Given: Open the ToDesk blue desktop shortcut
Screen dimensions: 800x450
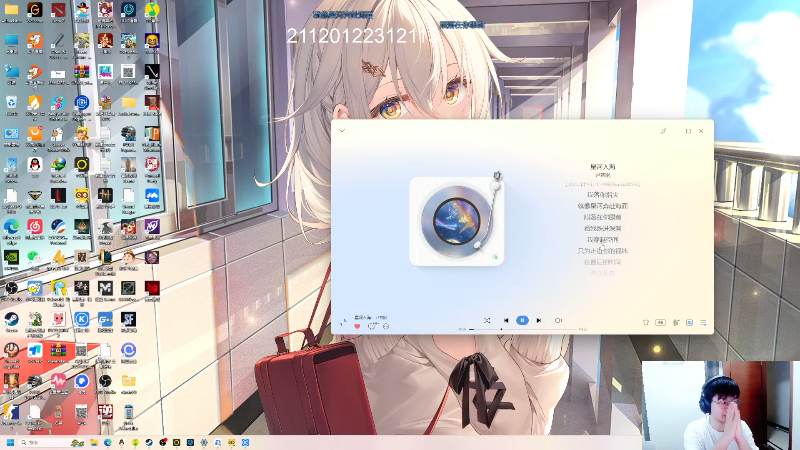Looking at the screenshot, I should pos(35,353).
